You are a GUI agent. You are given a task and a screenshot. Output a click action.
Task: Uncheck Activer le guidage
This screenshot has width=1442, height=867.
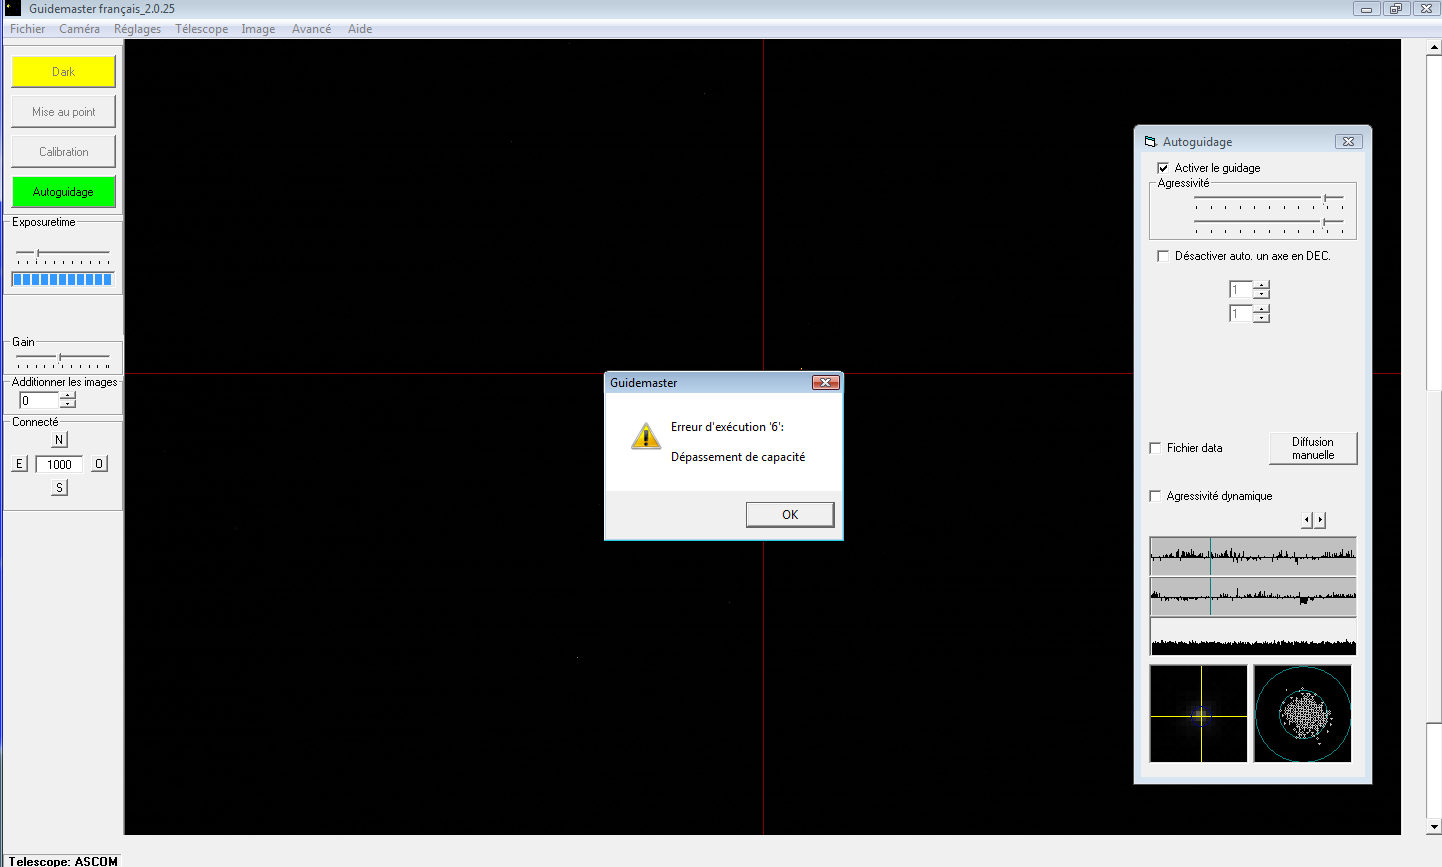(x=1162, y=168)
